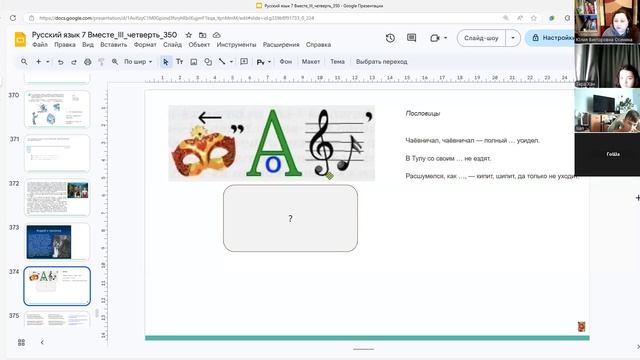
Task: Collapse the filmstrip panel arrow
Action: [x=42, y=342]
